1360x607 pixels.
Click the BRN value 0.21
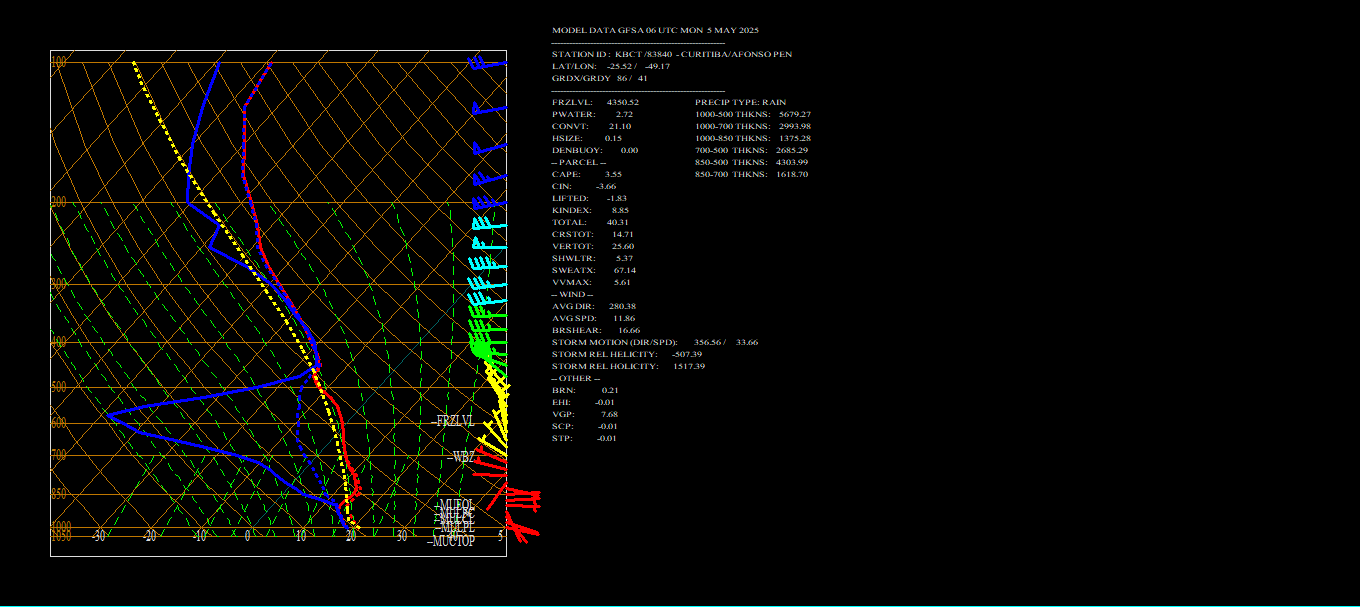[x=610, y=390]
